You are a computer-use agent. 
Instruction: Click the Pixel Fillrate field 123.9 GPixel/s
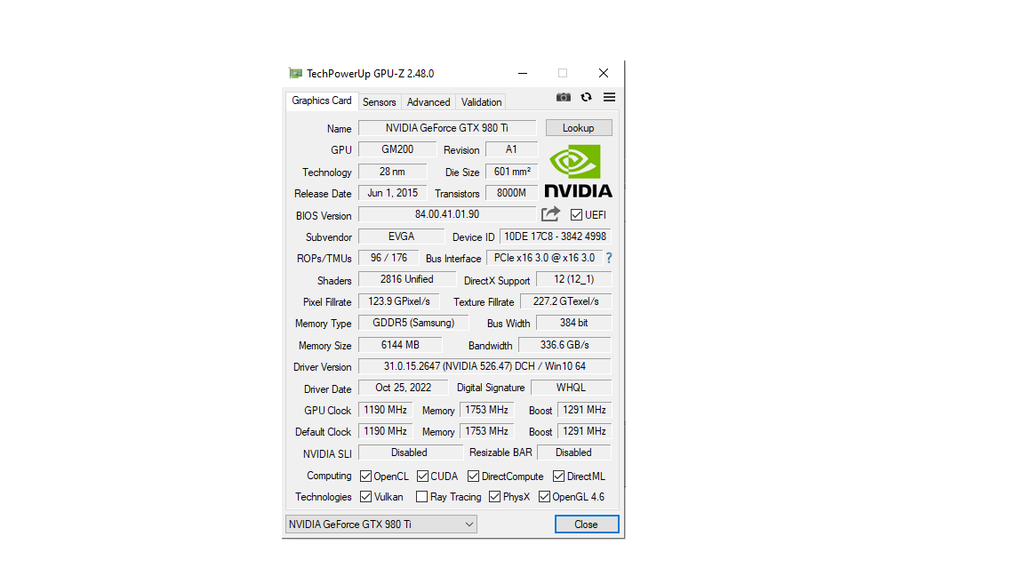click(x=399, y=302)
